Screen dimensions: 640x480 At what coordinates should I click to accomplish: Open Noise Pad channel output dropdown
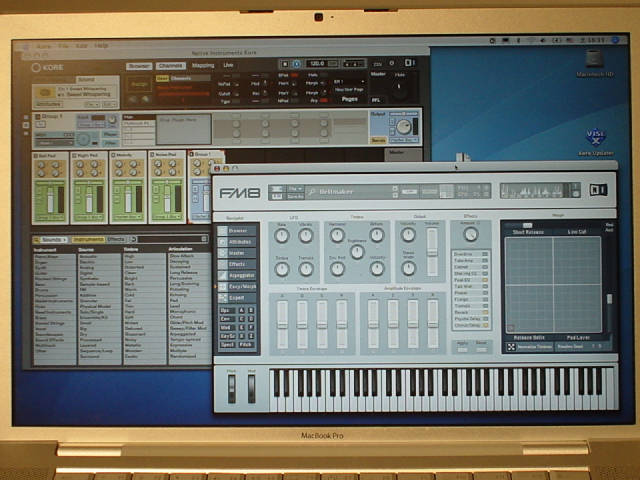coord(167,217)
